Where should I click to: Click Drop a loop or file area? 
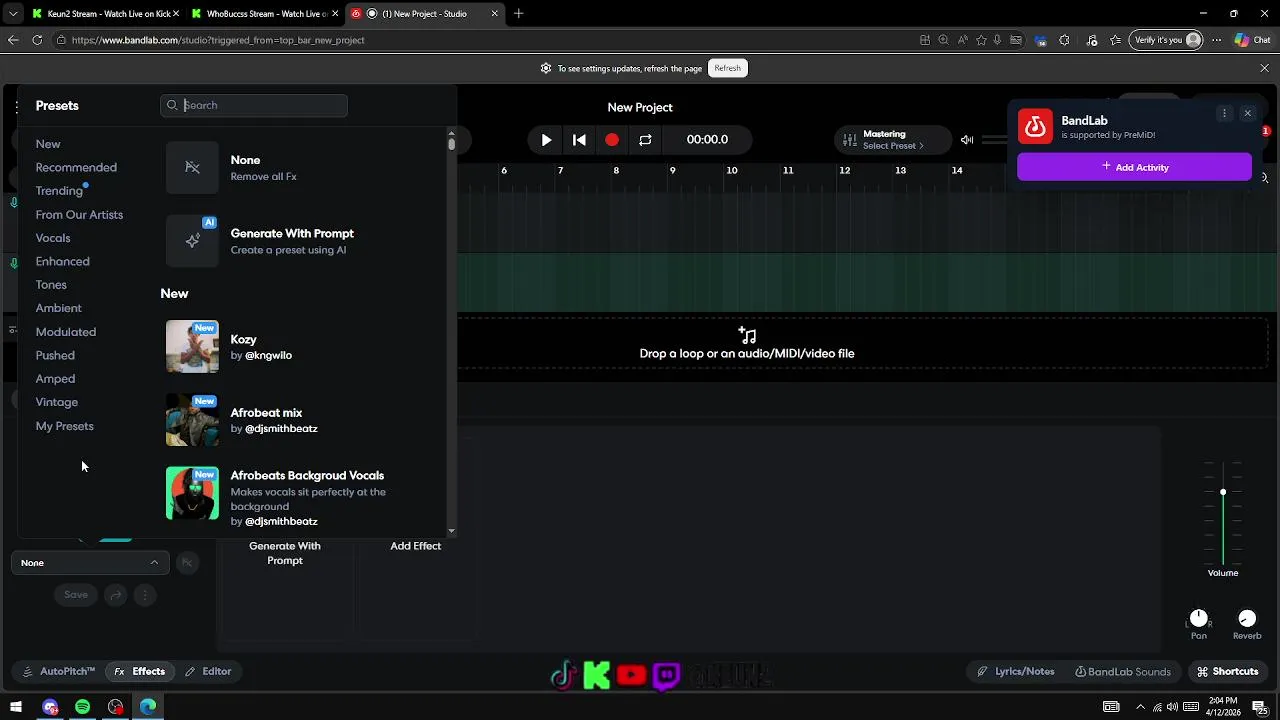(746, 344)
